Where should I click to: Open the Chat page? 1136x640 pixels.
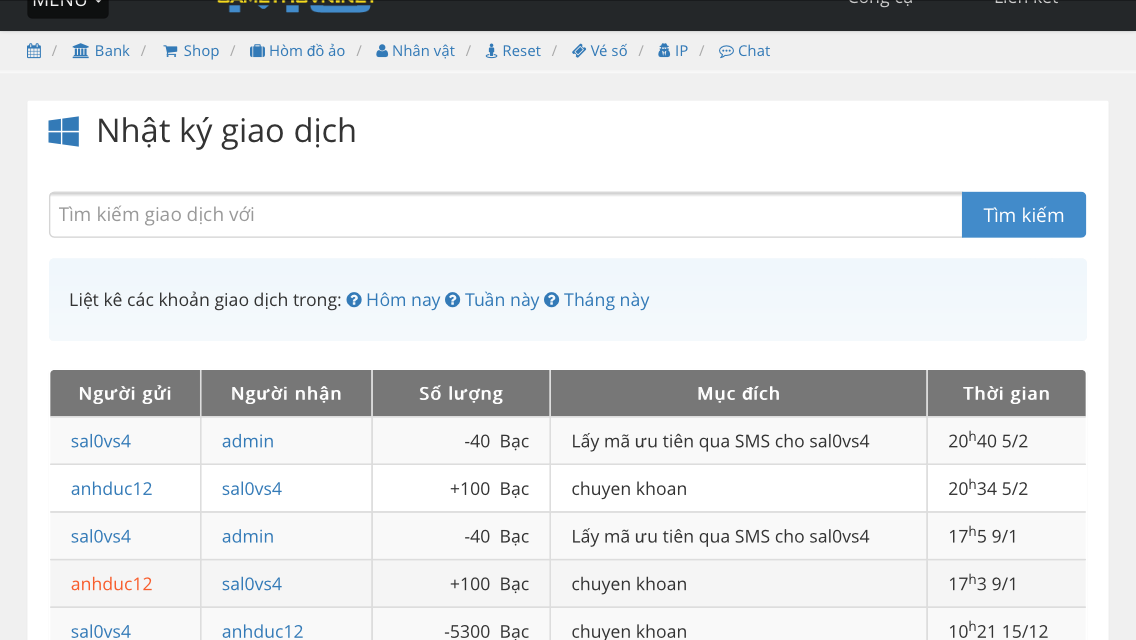pos(745,51)
